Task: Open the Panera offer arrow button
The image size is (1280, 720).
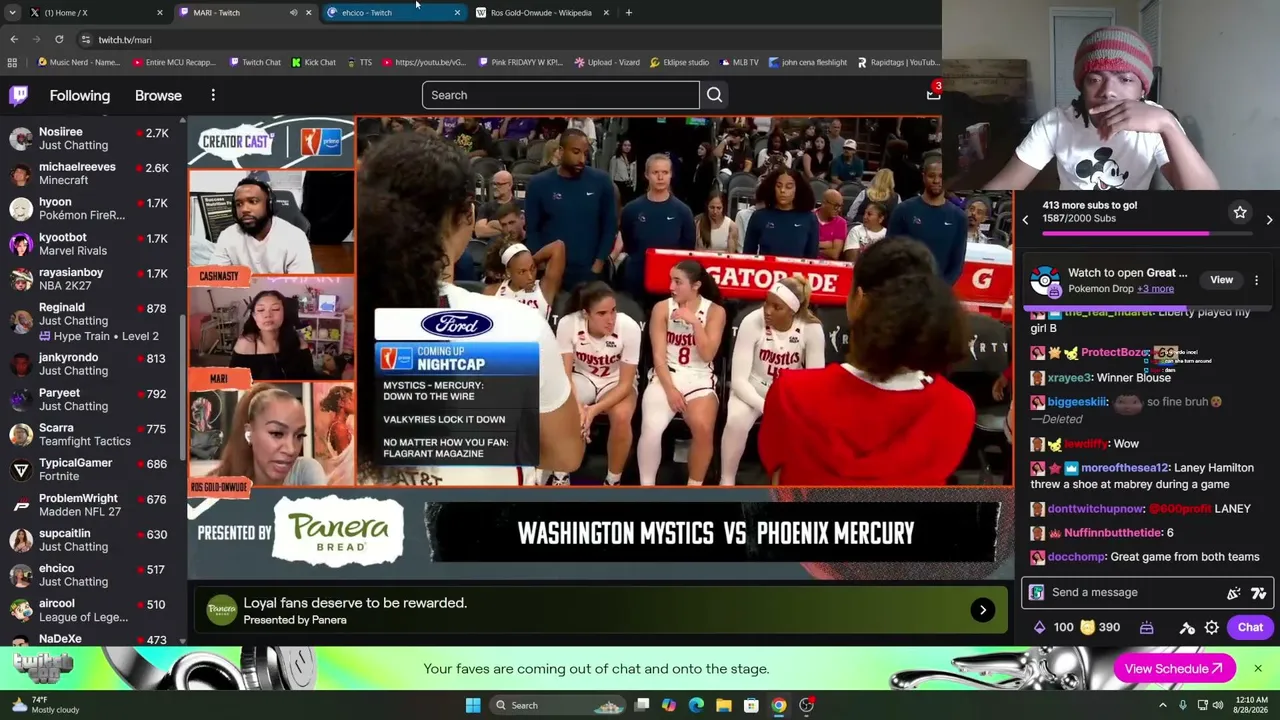Action: pos(982,610)
